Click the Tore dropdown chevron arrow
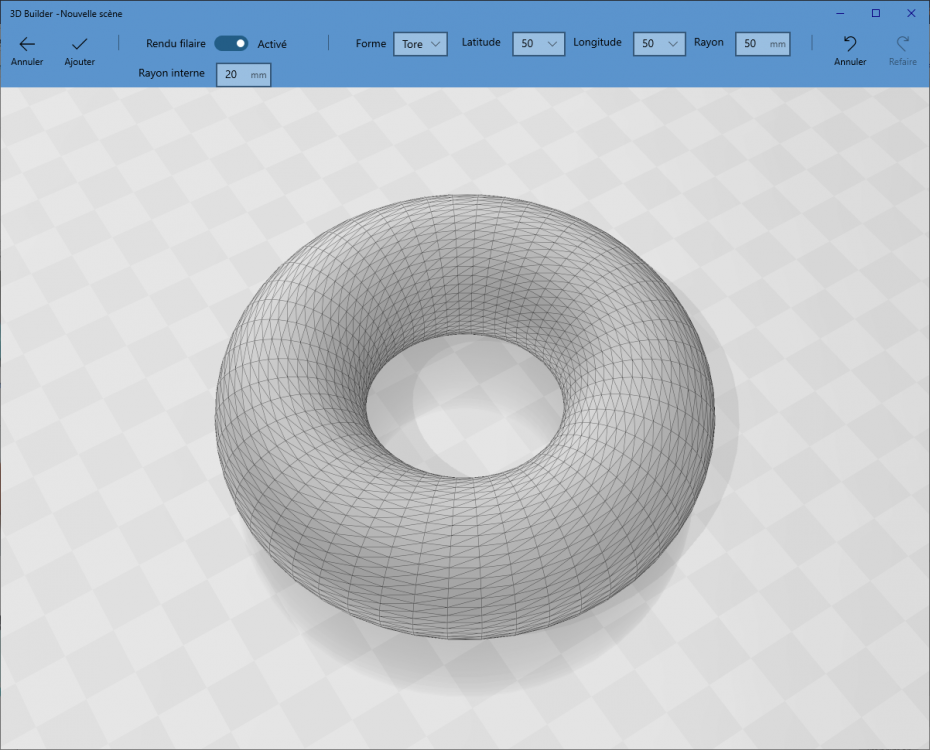 [x=435, y=44]
